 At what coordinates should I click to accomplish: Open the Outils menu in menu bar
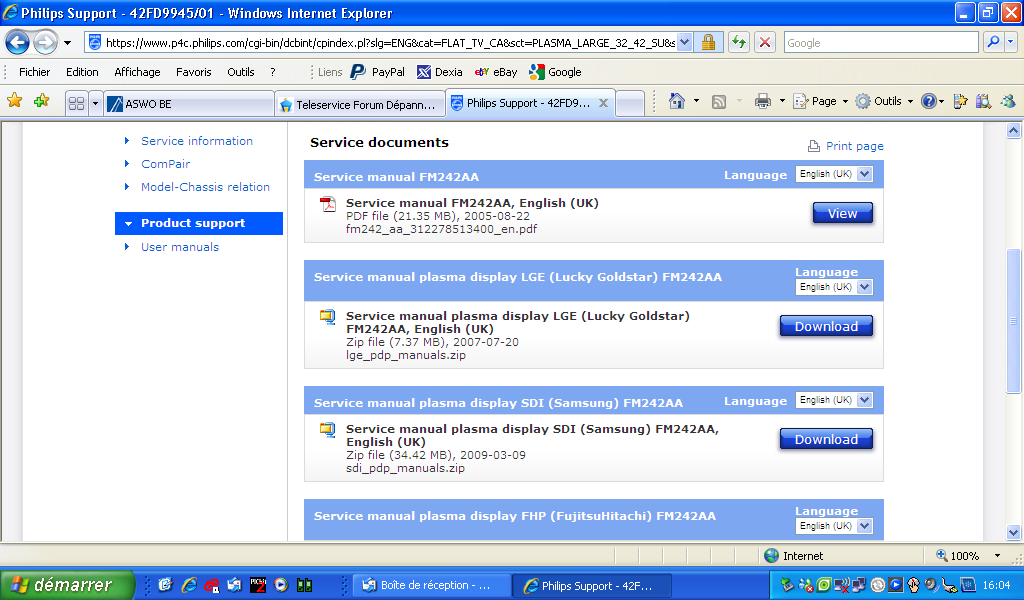click(240, 72)
